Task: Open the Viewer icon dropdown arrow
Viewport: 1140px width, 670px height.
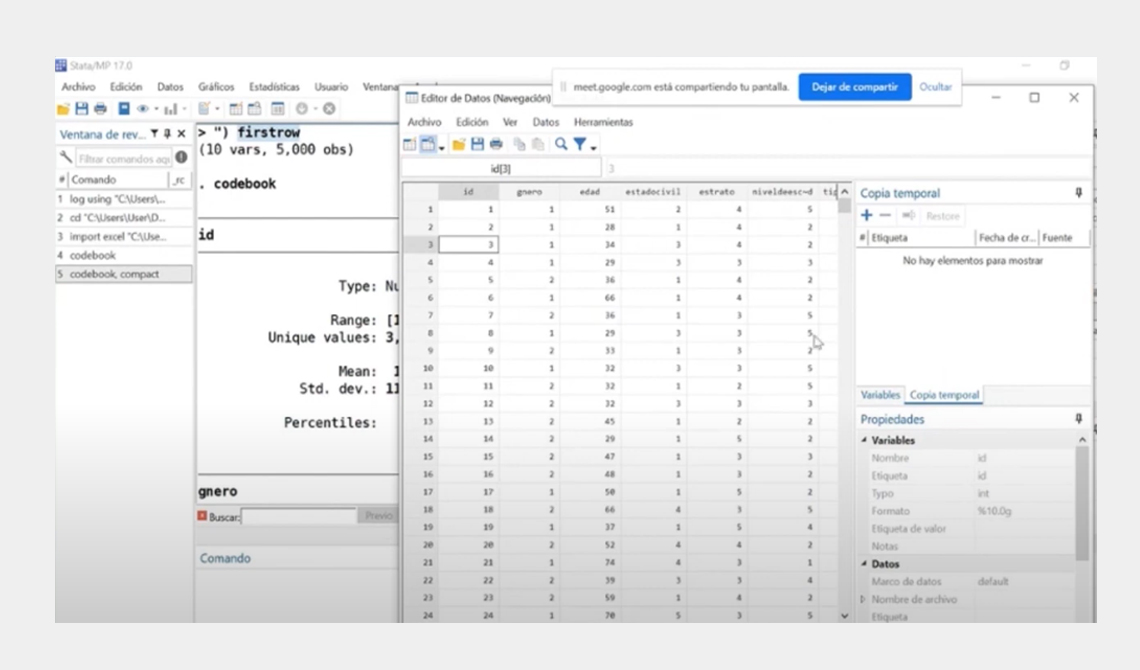Action: pyautogui.click(x=156, y=110)
